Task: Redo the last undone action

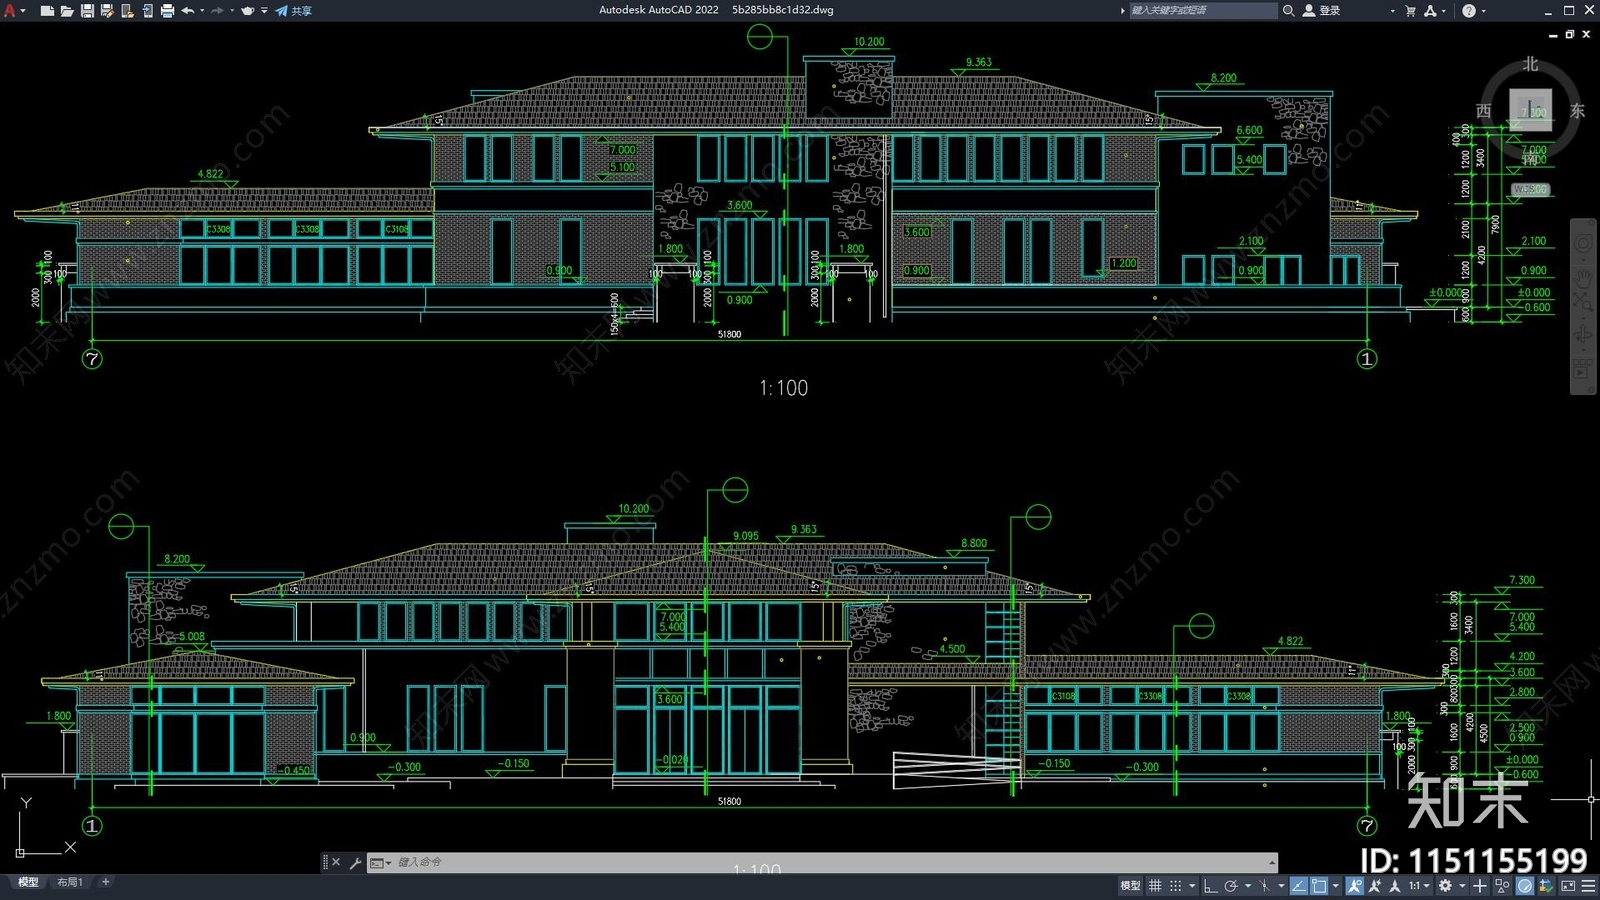Action: coord(217,11)
